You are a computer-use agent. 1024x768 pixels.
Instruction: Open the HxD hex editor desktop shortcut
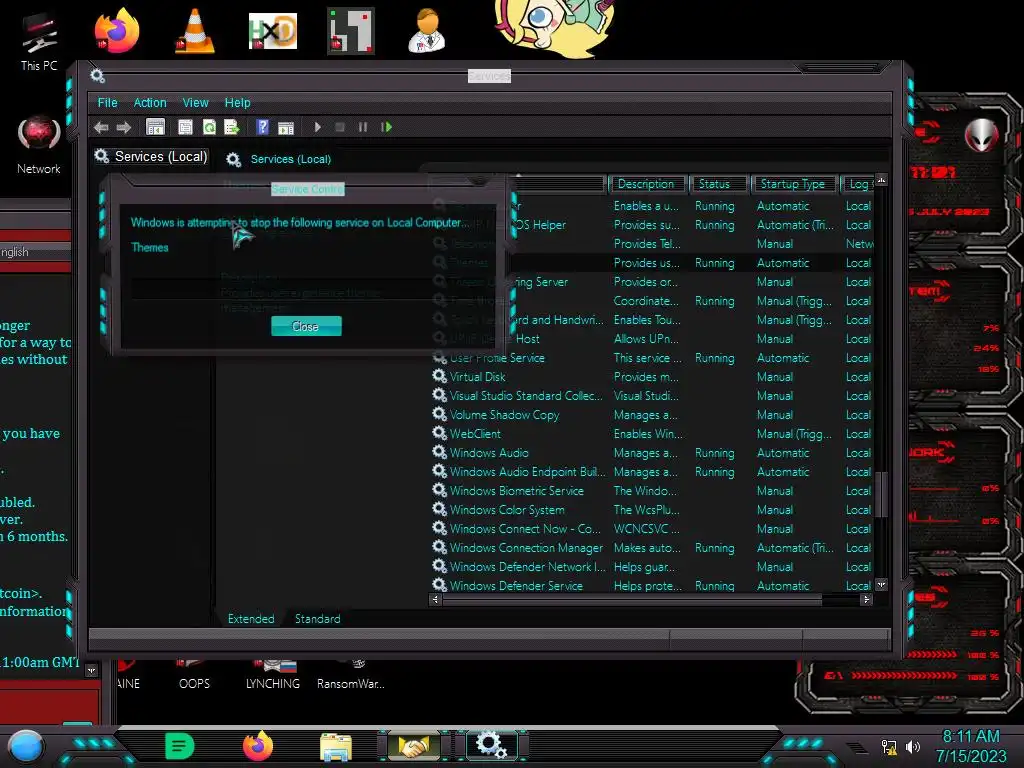[x=273, y=30]
